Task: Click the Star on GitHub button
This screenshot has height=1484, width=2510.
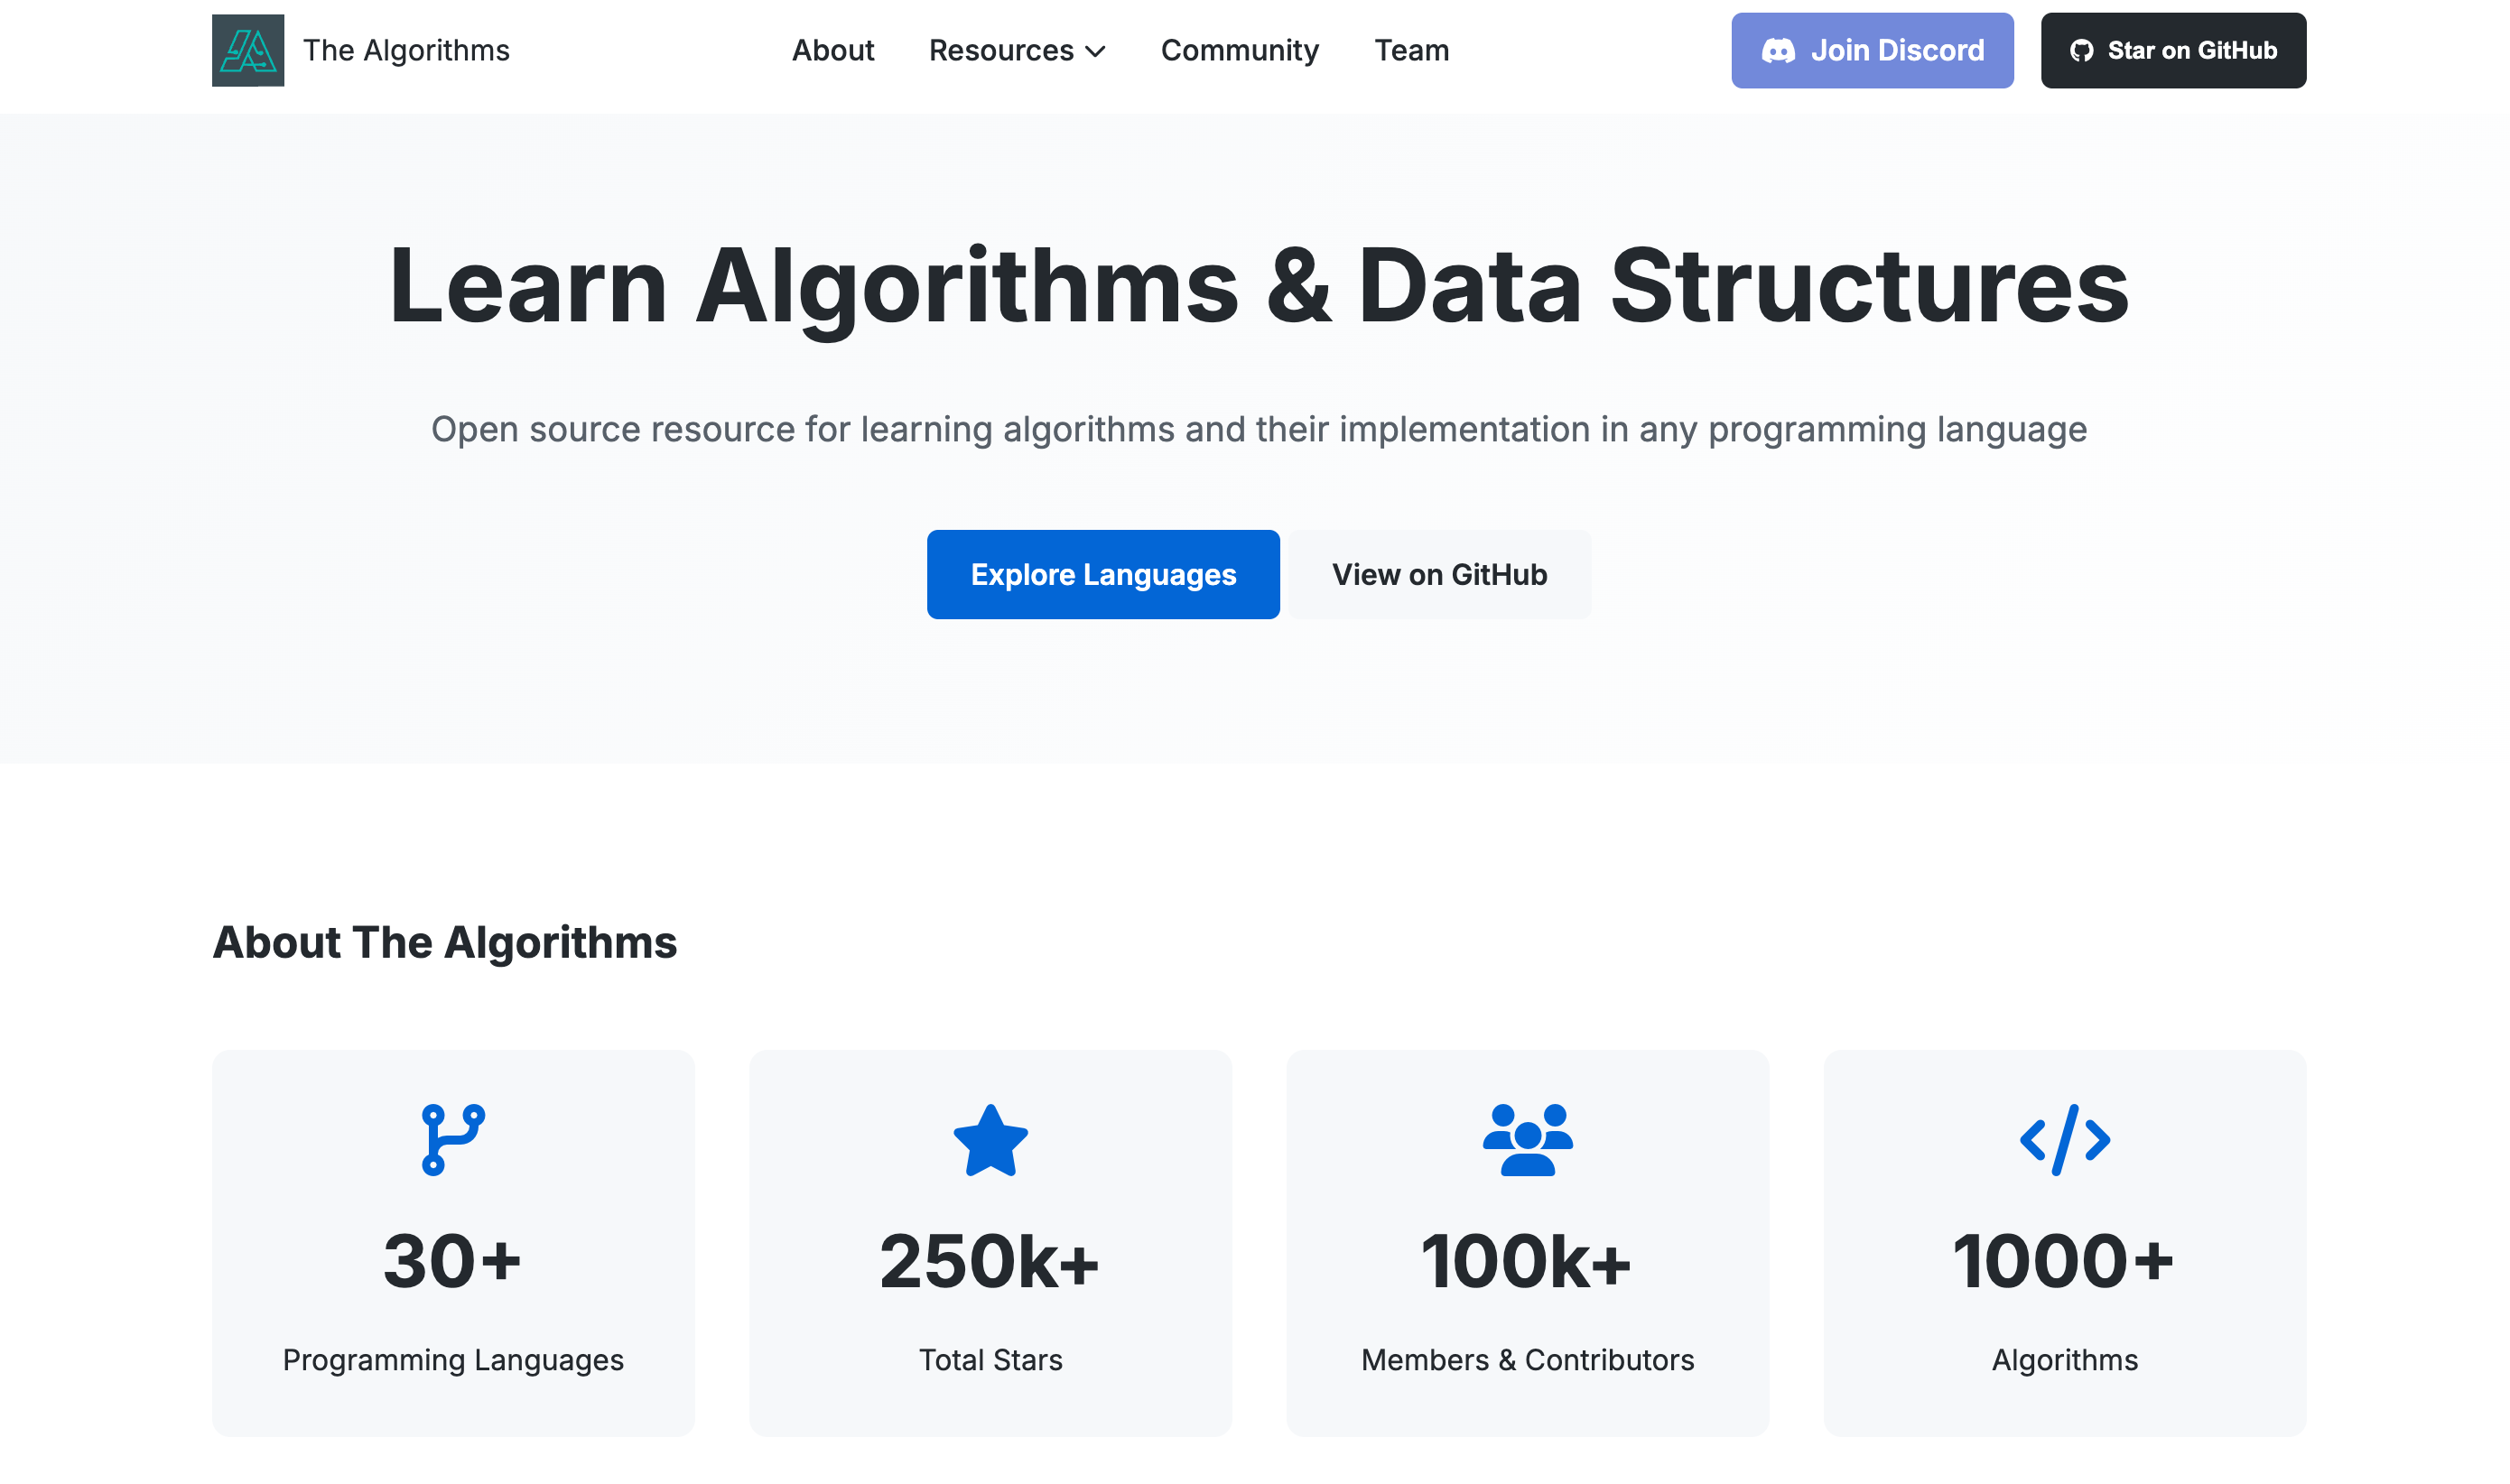Action: (2173, 50)
